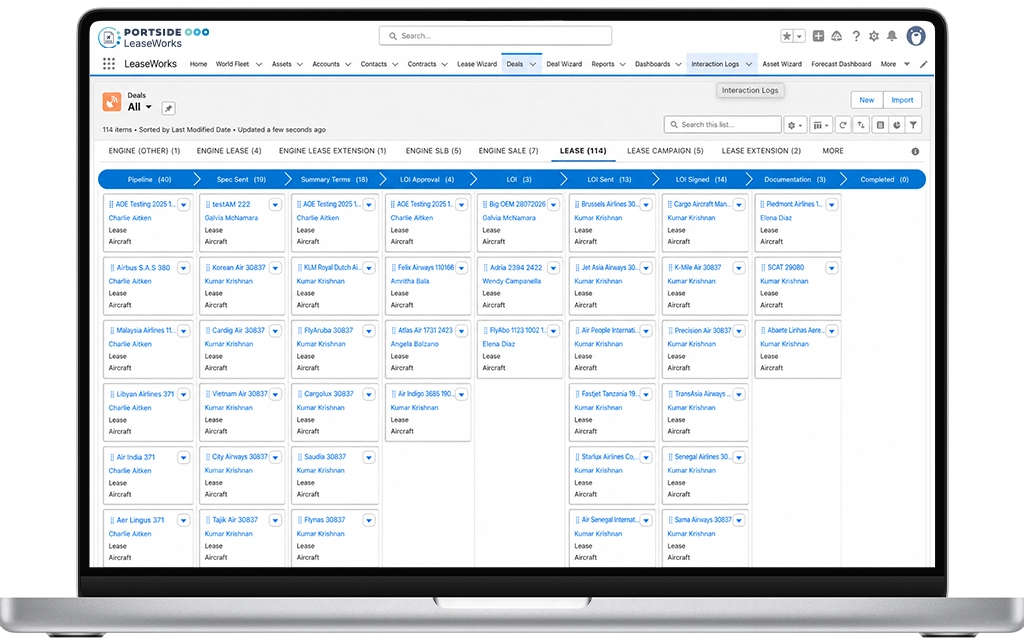Open the Lease Wizard tab

coord(477,64)
